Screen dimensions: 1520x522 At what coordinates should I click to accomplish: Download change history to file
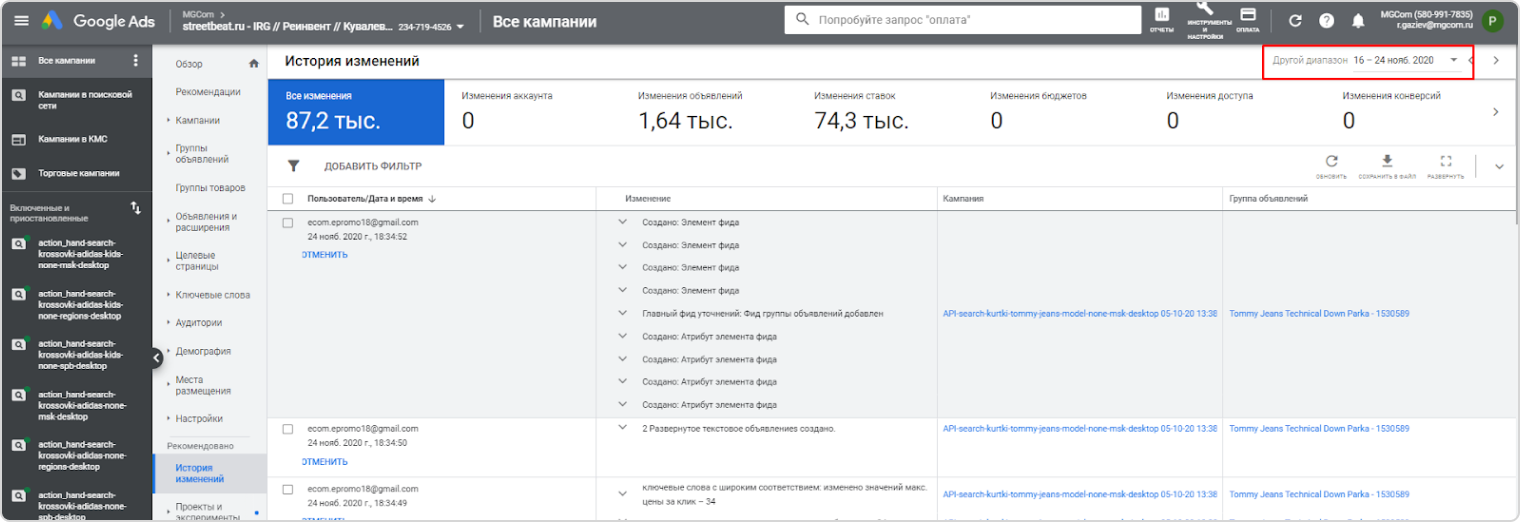[x=1386, y=164]
